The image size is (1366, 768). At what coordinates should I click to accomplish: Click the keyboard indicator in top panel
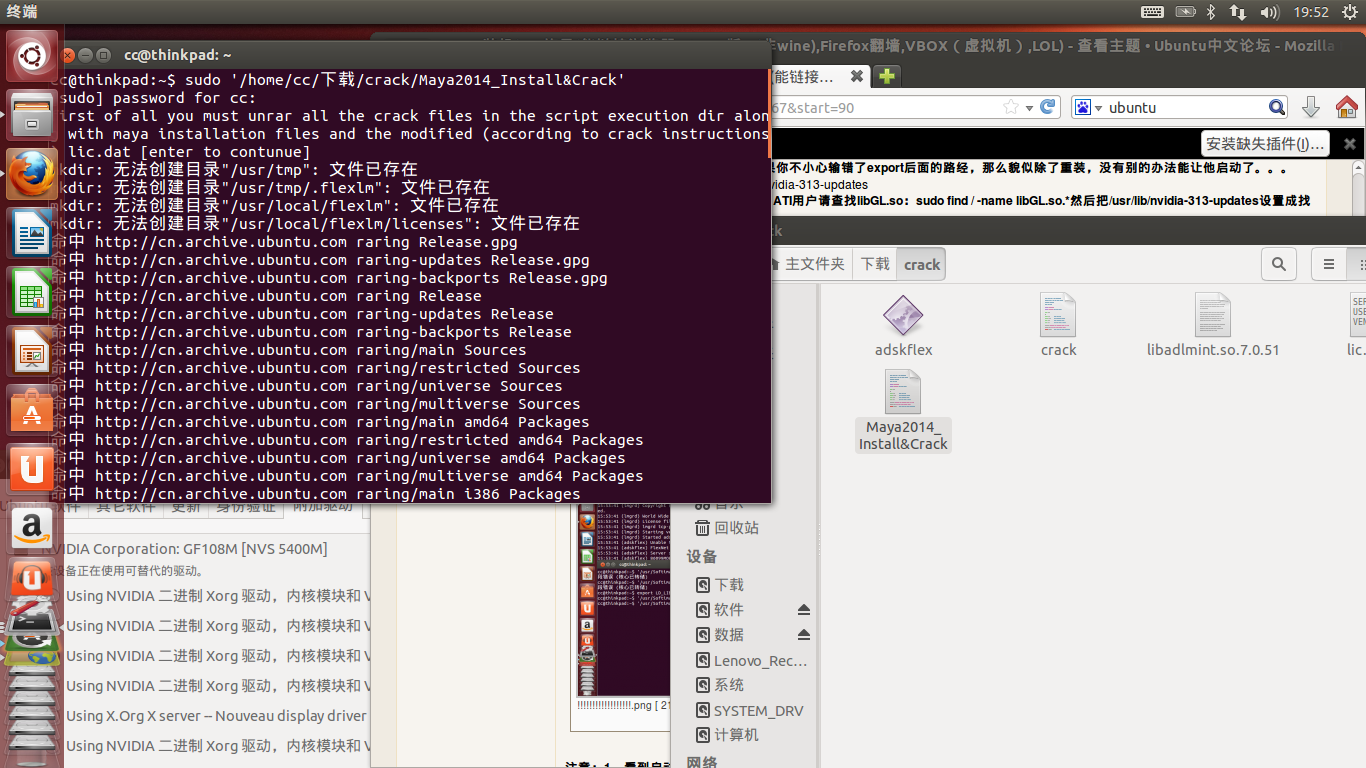(1152, 12)
